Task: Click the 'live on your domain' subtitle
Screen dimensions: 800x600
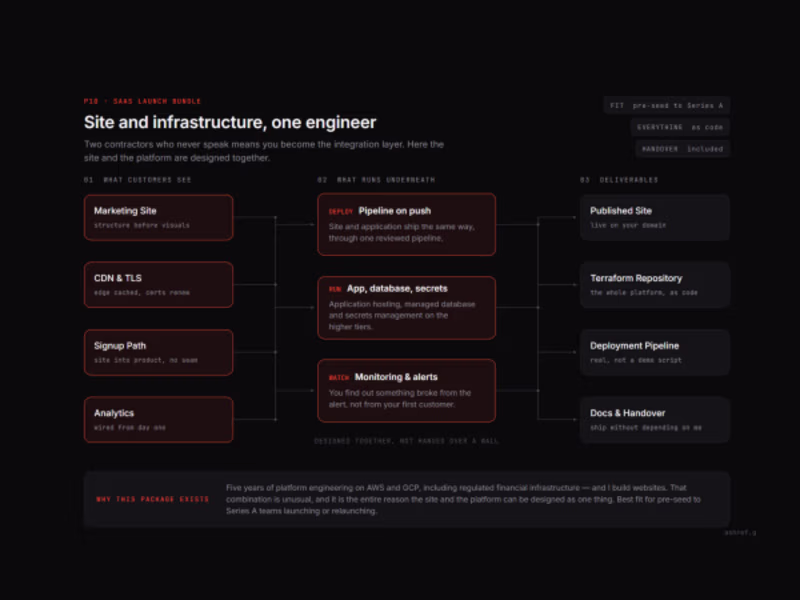Action: tap(628, 225)
